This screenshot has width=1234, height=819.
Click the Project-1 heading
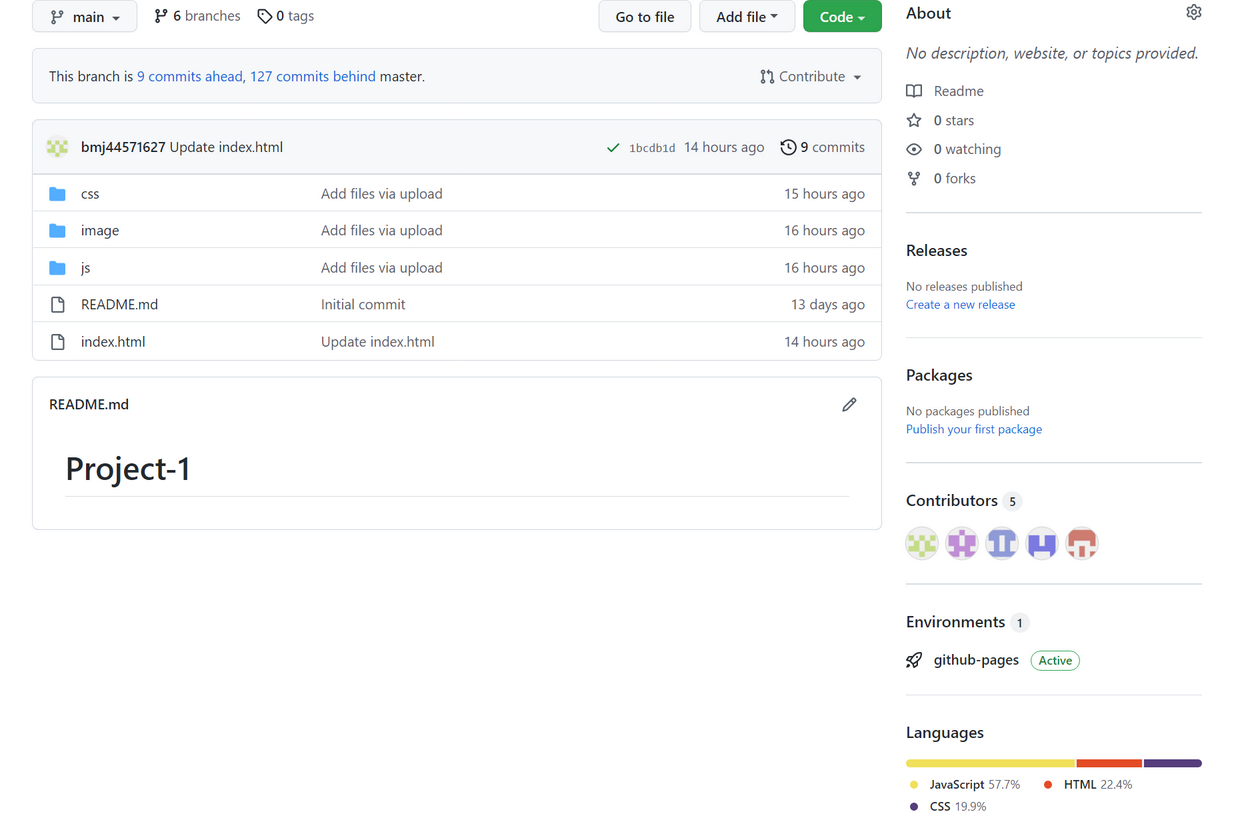coord(128,468)
